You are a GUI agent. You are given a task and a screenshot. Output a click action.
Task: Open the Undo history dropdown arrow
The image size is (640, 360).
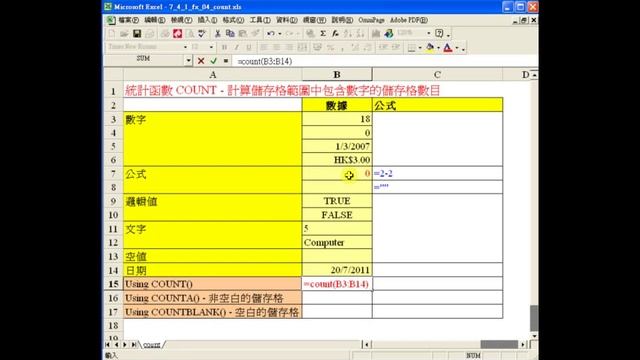(x=280, y=33)
